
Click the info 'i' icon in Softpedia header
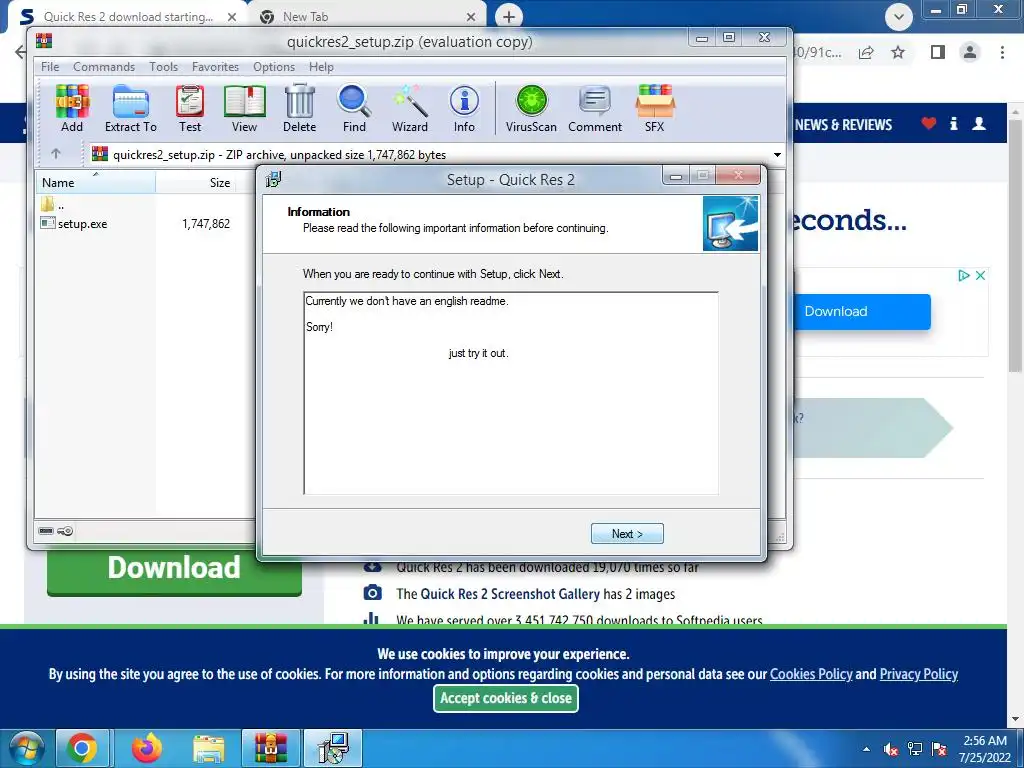click(953, 123)
